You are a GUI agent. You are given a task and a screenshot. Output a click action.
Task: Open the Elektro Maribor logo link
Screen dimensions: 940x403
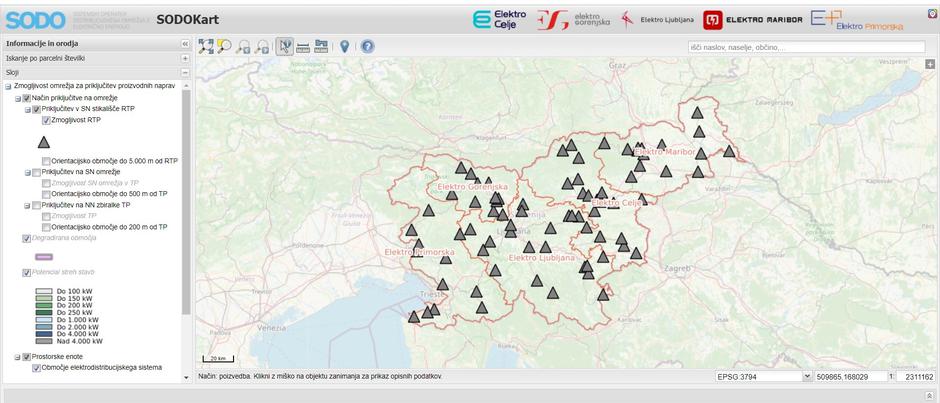click(753, 19)
